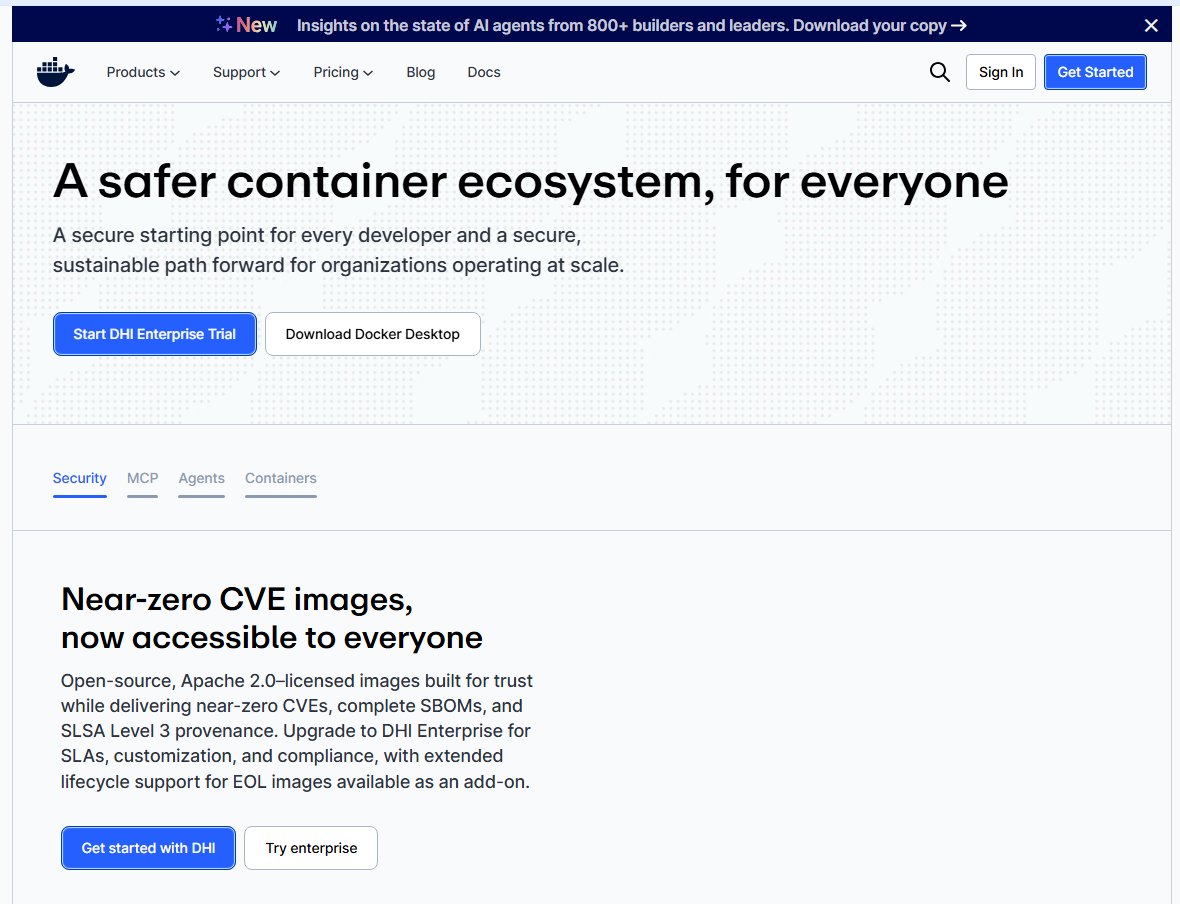The width and height of the screenshot is (1180, 904).
Task: Open the search magnifier icon
Action: 939,72
